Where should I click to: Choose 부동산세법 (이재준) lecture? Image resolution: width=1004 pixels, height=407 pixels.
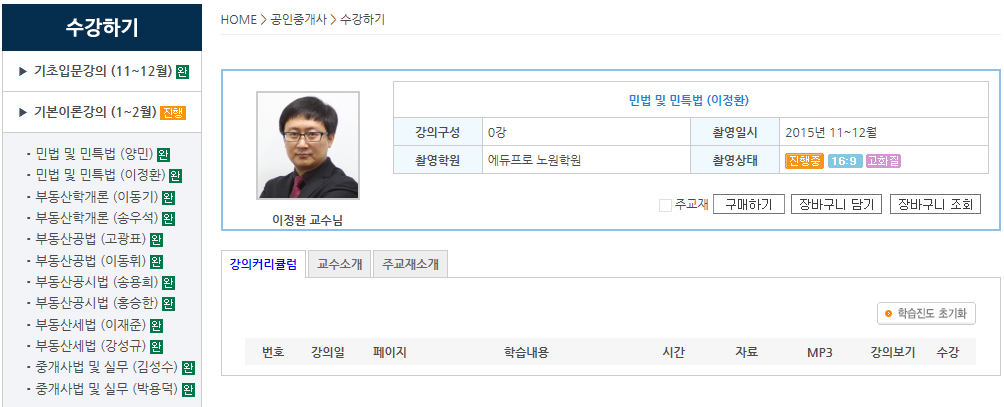[91, 325]
